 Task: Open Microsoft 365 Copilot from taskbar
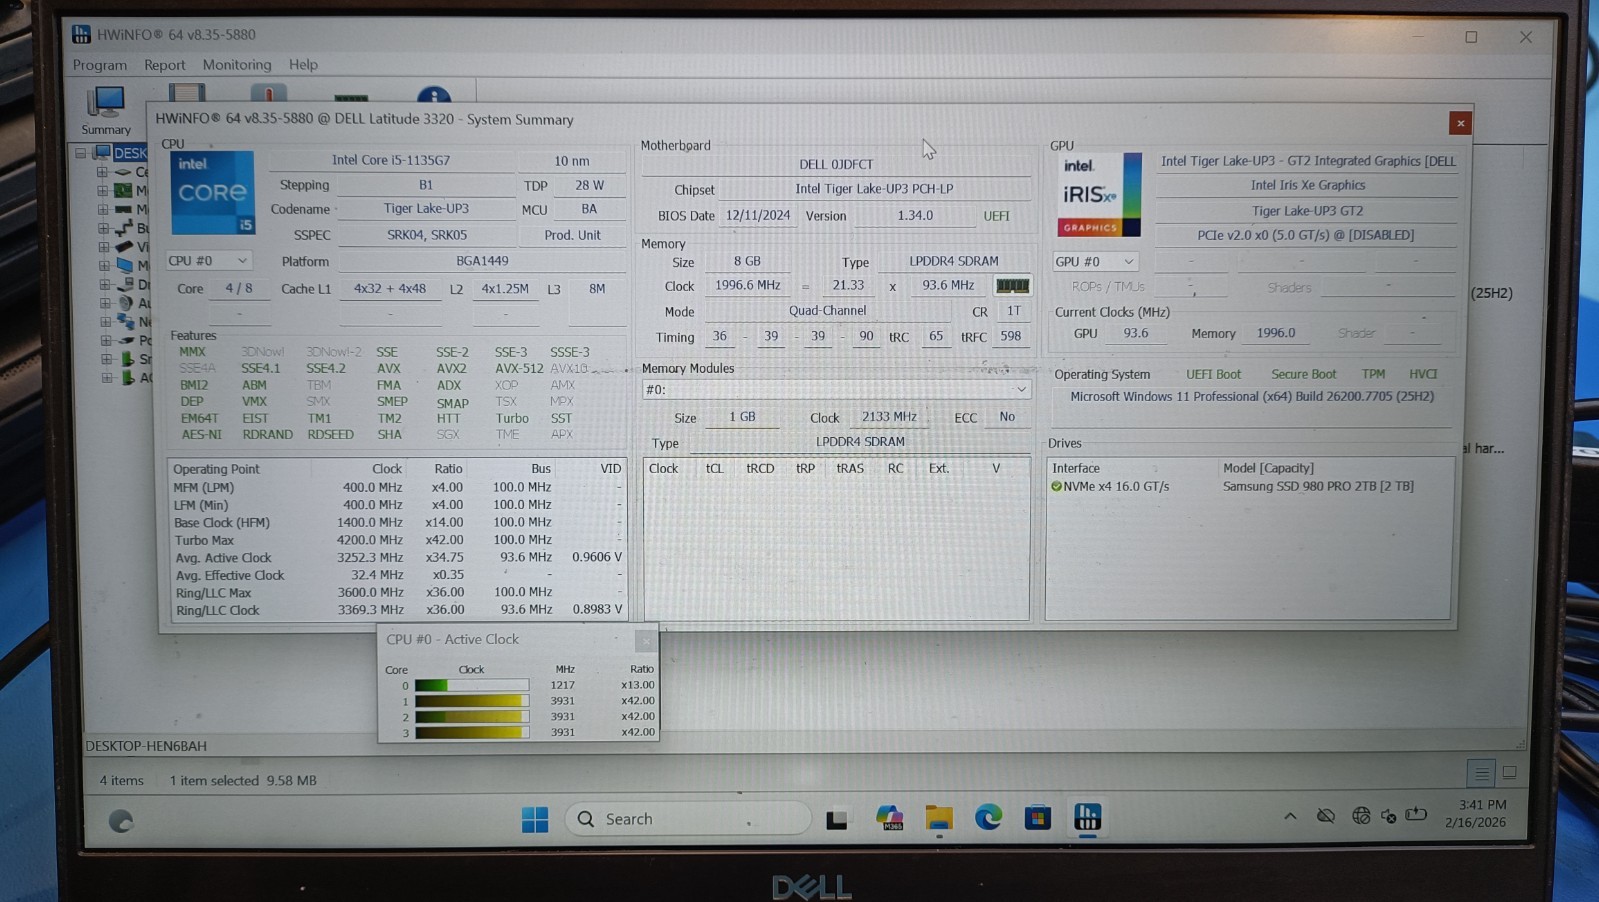tap(889, 818)
